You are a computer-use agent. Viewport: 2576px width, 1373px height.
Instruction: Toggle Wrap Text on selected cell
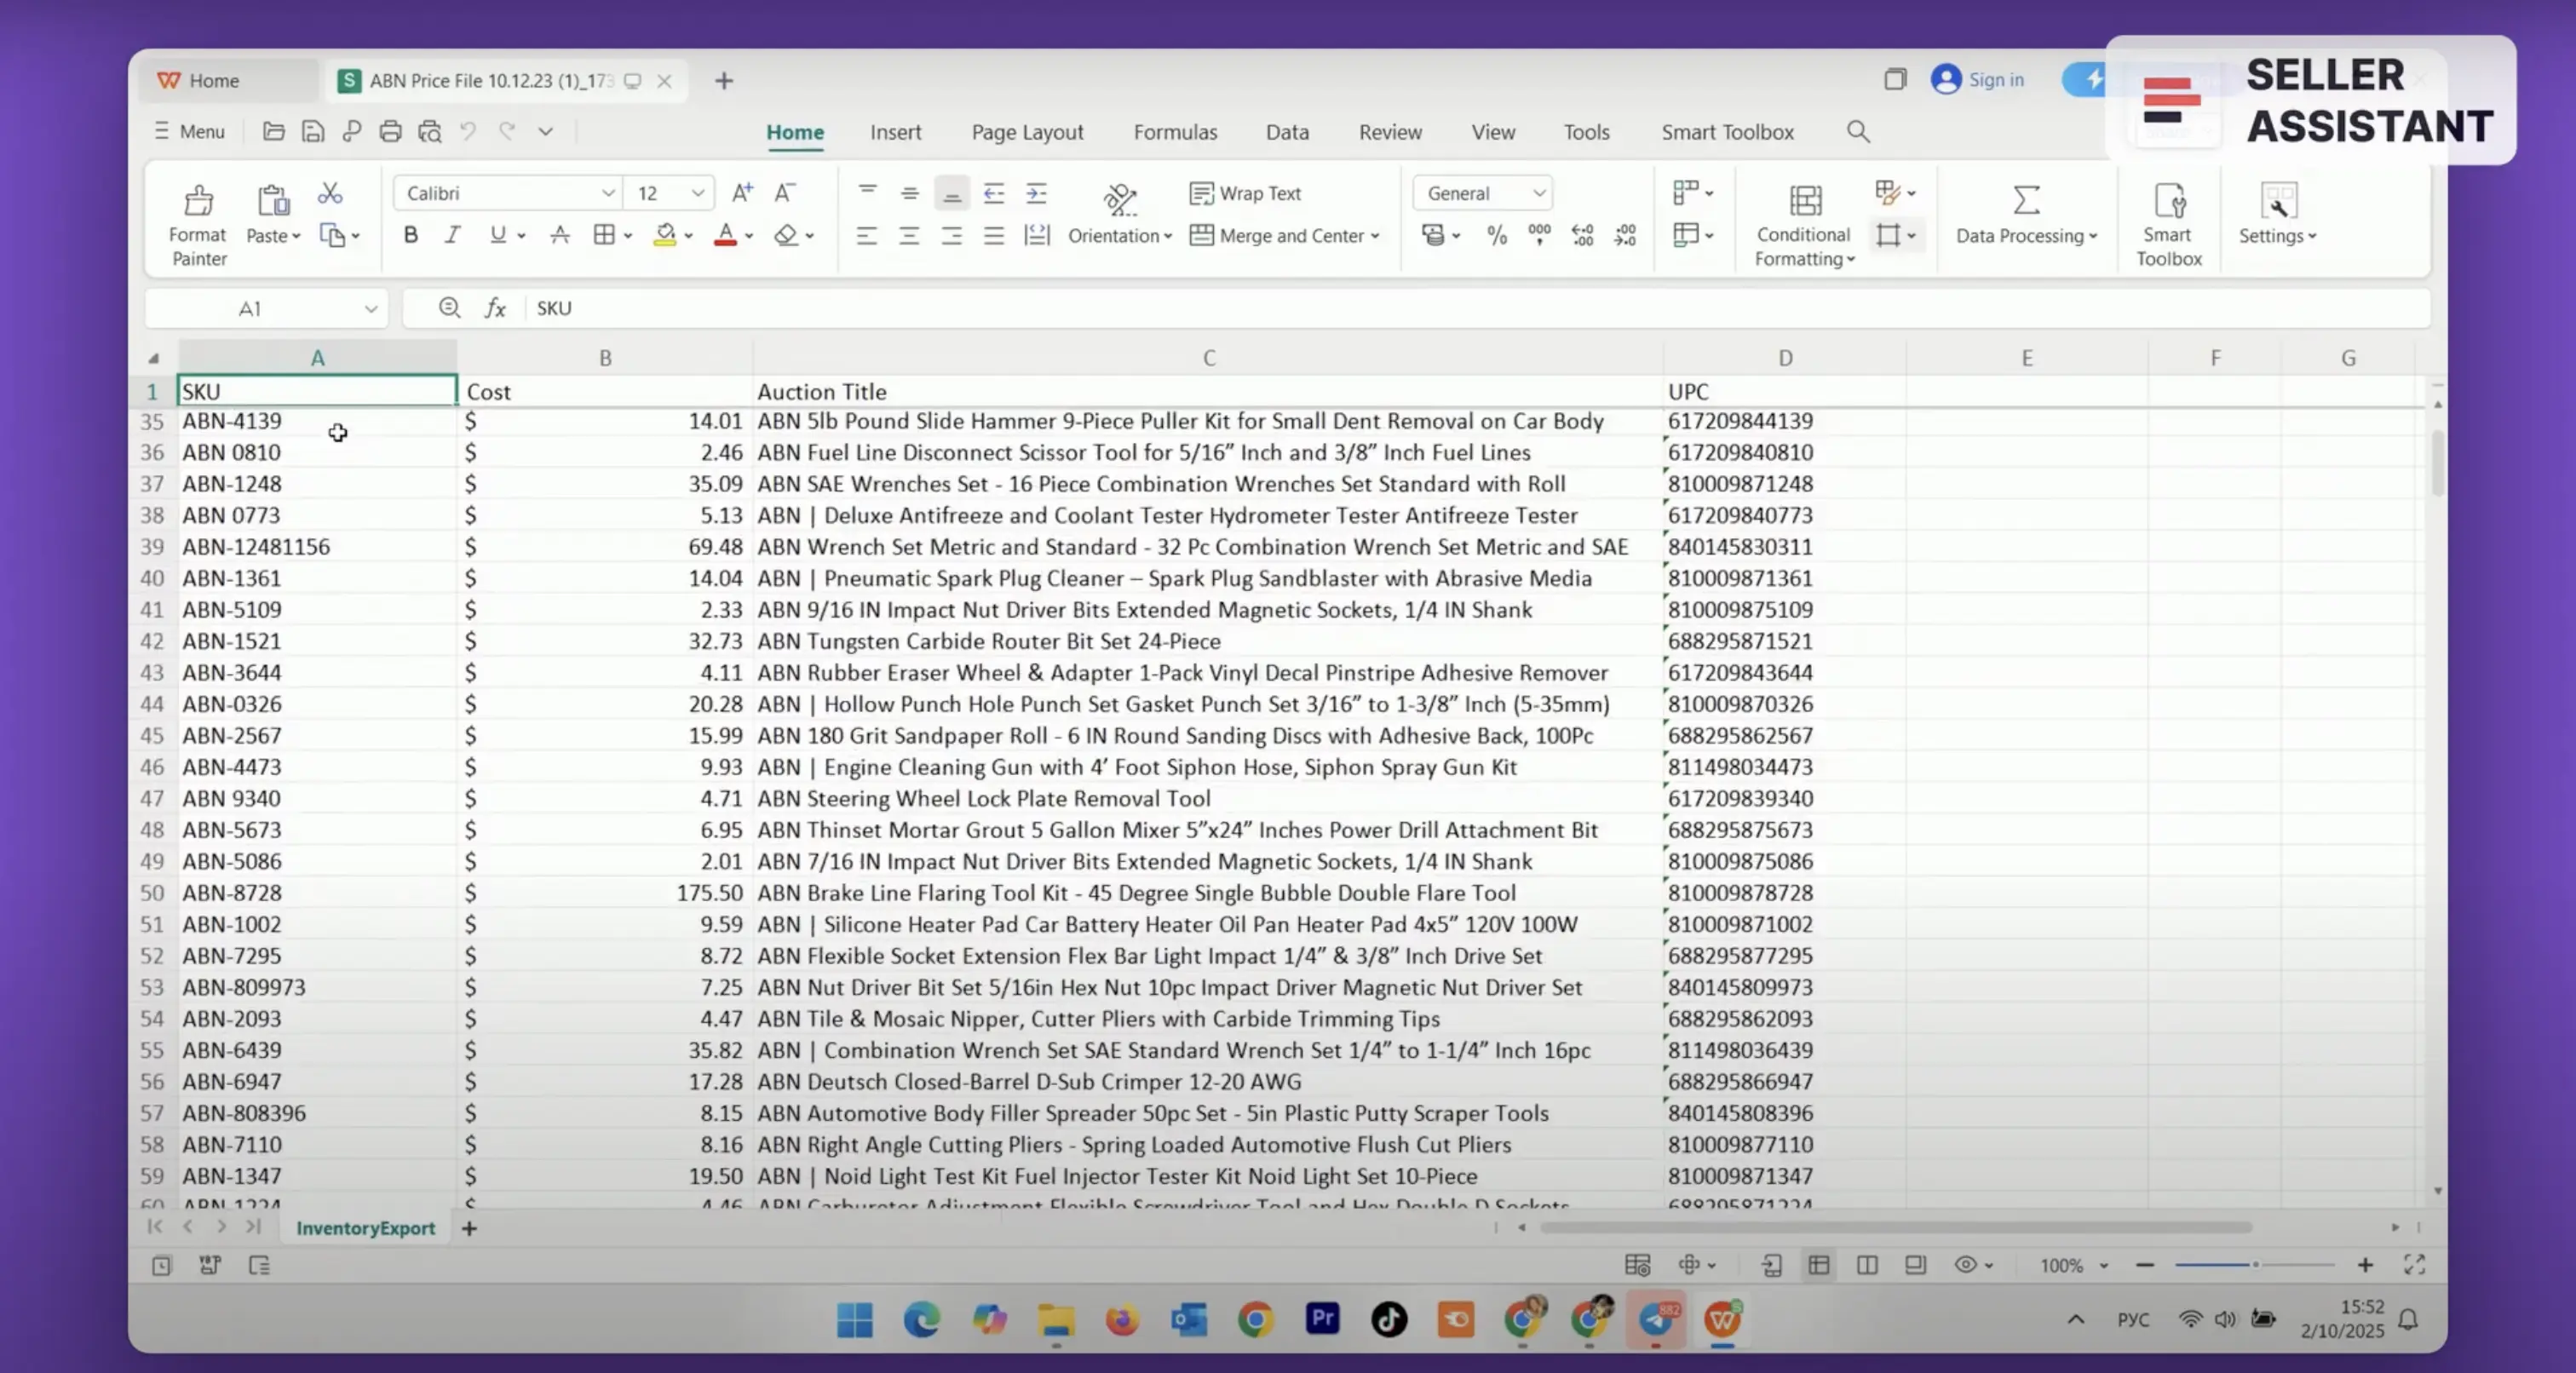(x=1245, y=193)
